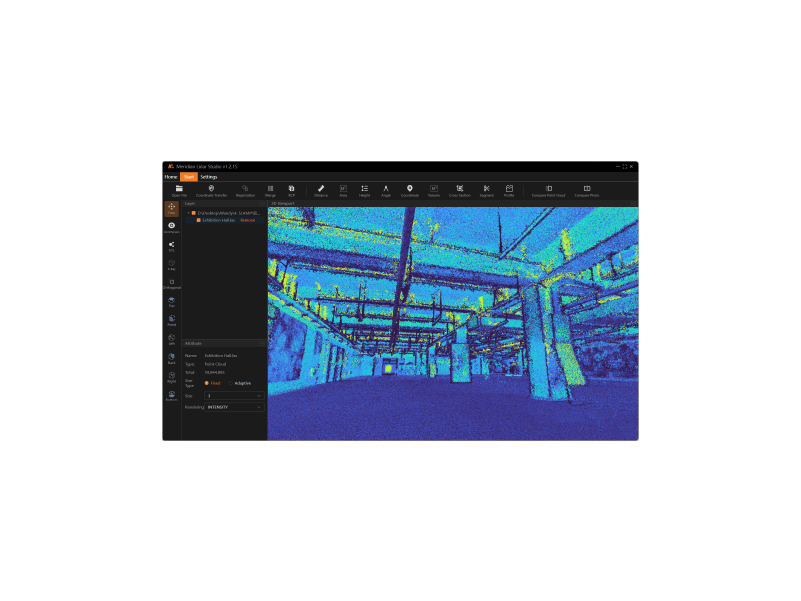Click the eye icon in the sidebar
This screenshot has height=601, width=801.
pyautogui.click(x=172, y=225)
